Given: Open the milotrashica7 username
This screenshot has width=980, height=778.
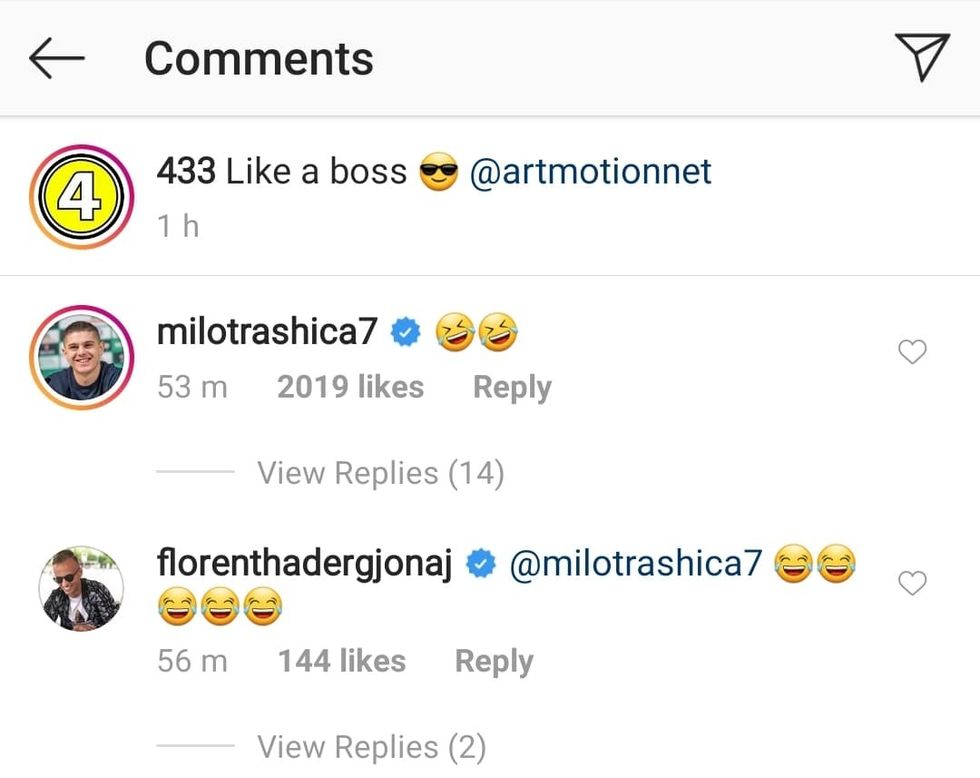Looking at the screenshot, I should coord(267,333).
